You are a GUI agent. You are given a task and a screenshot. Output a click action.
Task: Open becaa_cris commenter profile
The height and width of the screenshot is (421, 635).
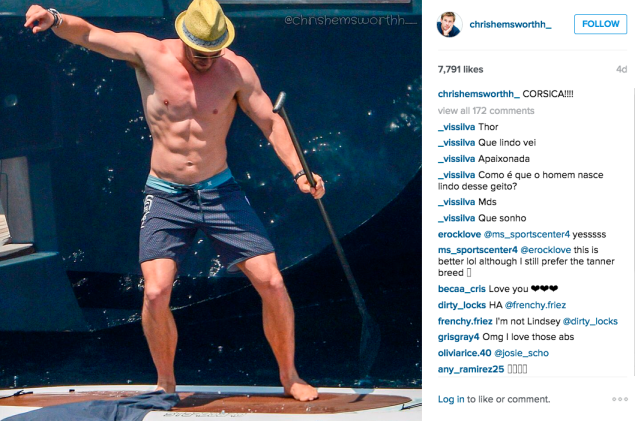pos(462,289)
